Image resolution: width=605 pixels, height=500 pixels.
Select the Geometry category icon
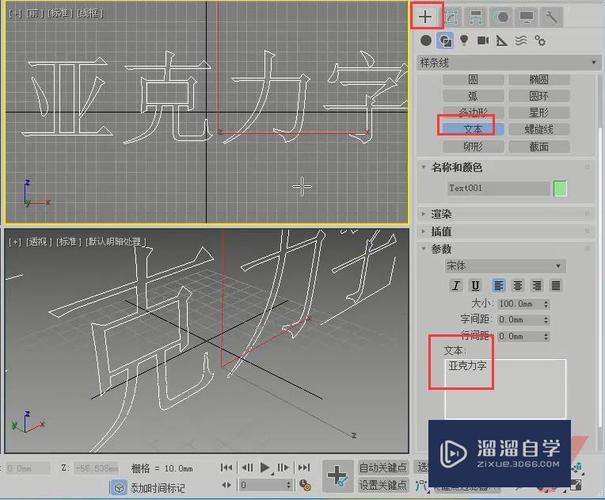(426, 40)
